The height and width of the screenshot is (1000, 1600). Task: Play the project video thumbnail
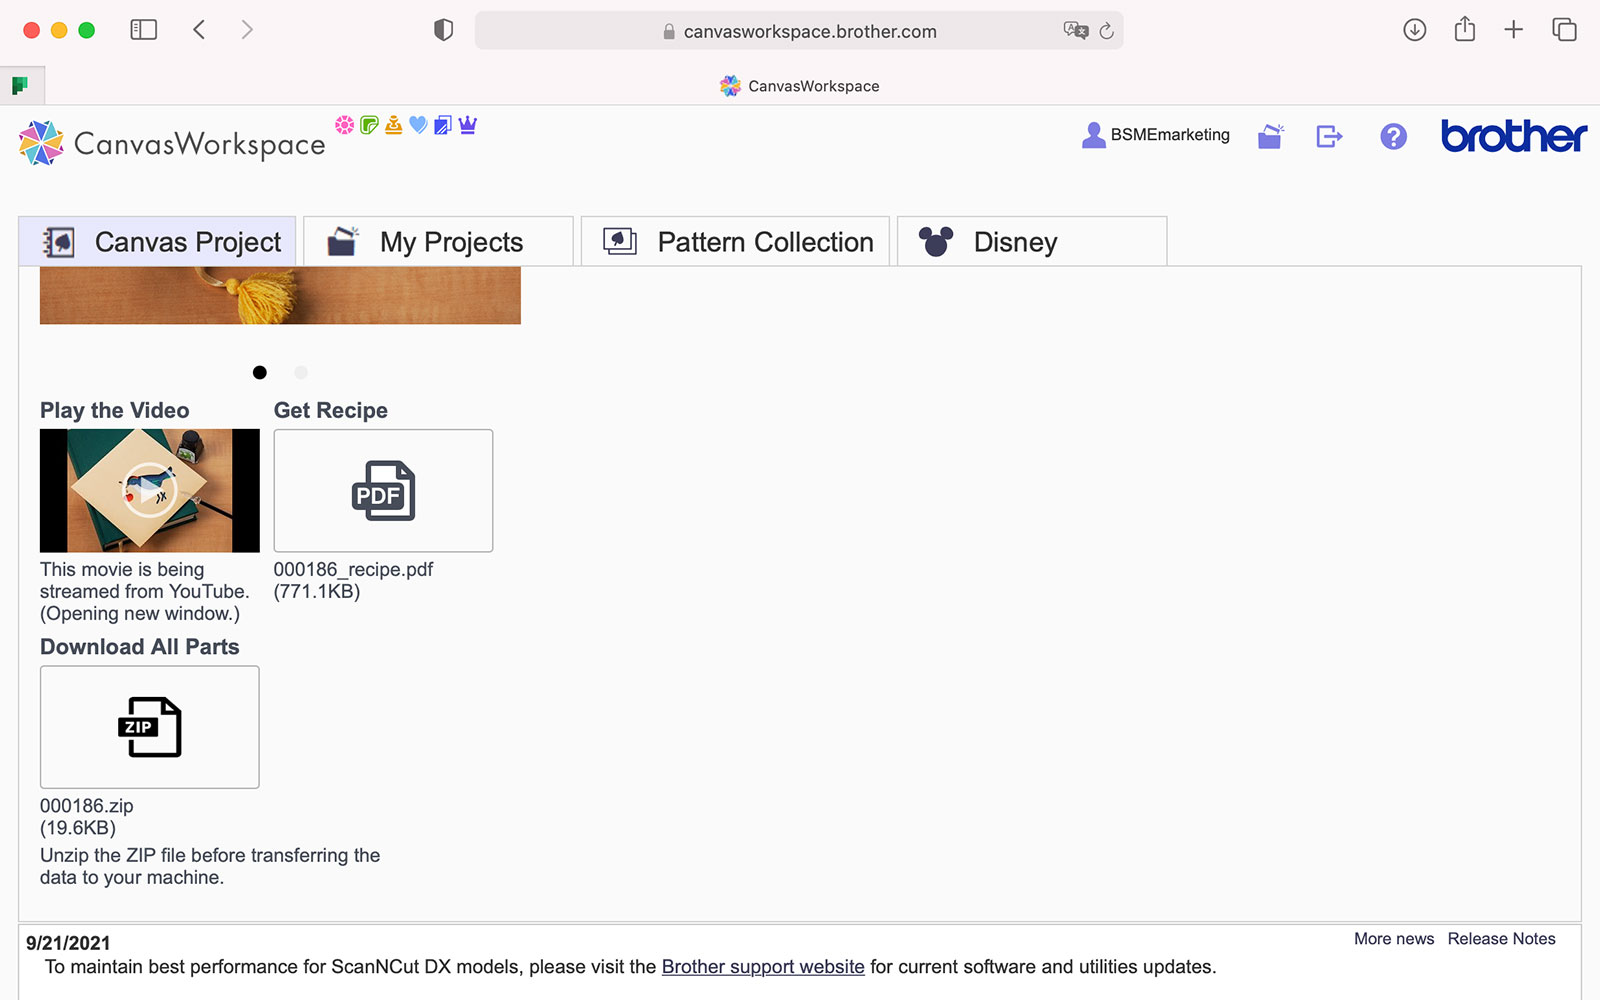149,490
